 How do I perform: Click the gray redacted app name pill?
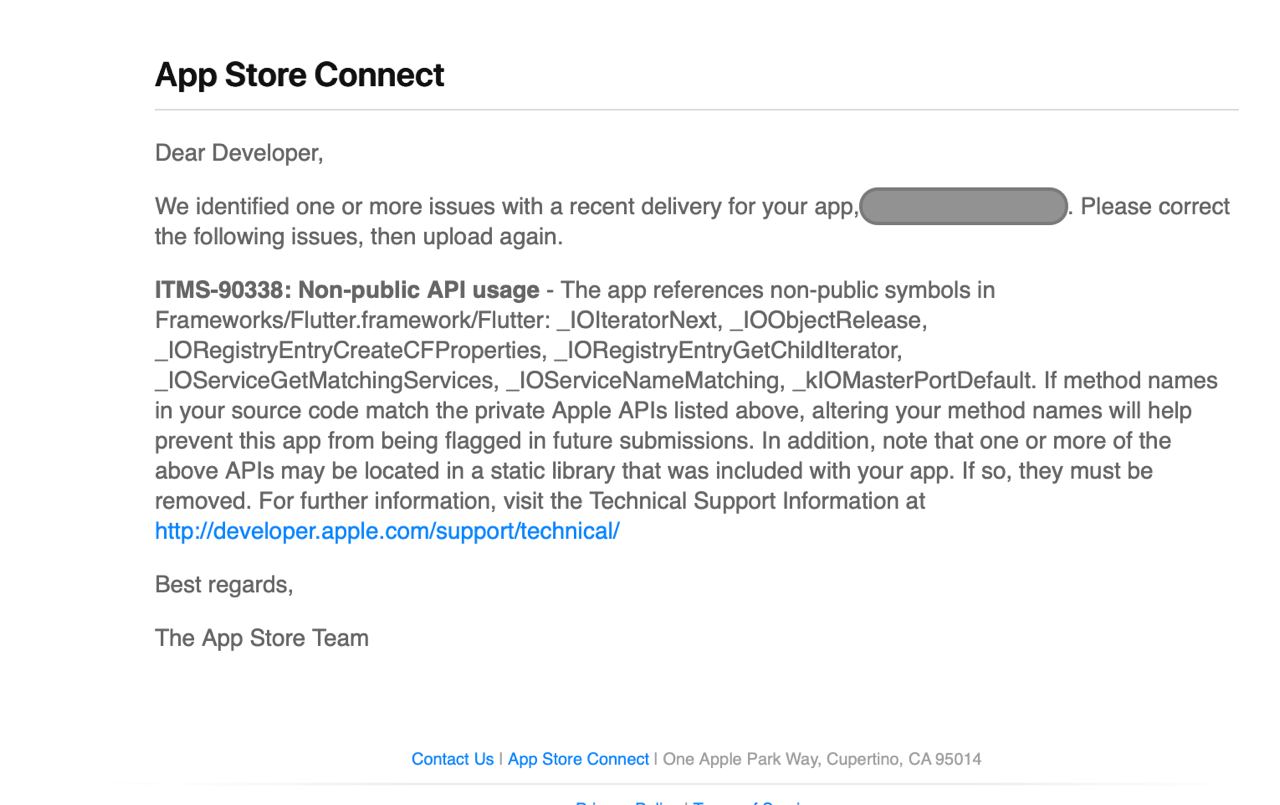click(963, 207)
